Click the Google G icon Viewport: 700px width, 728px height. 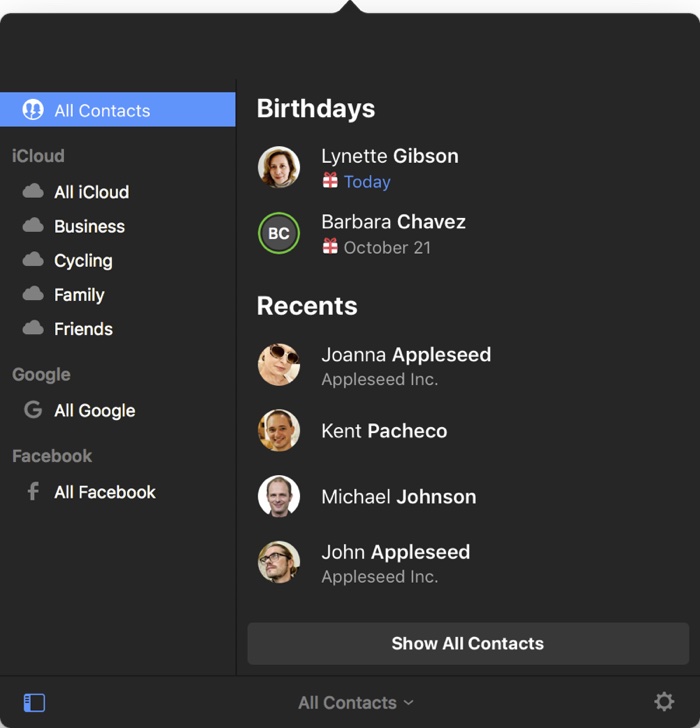click(x=33, y=410)
